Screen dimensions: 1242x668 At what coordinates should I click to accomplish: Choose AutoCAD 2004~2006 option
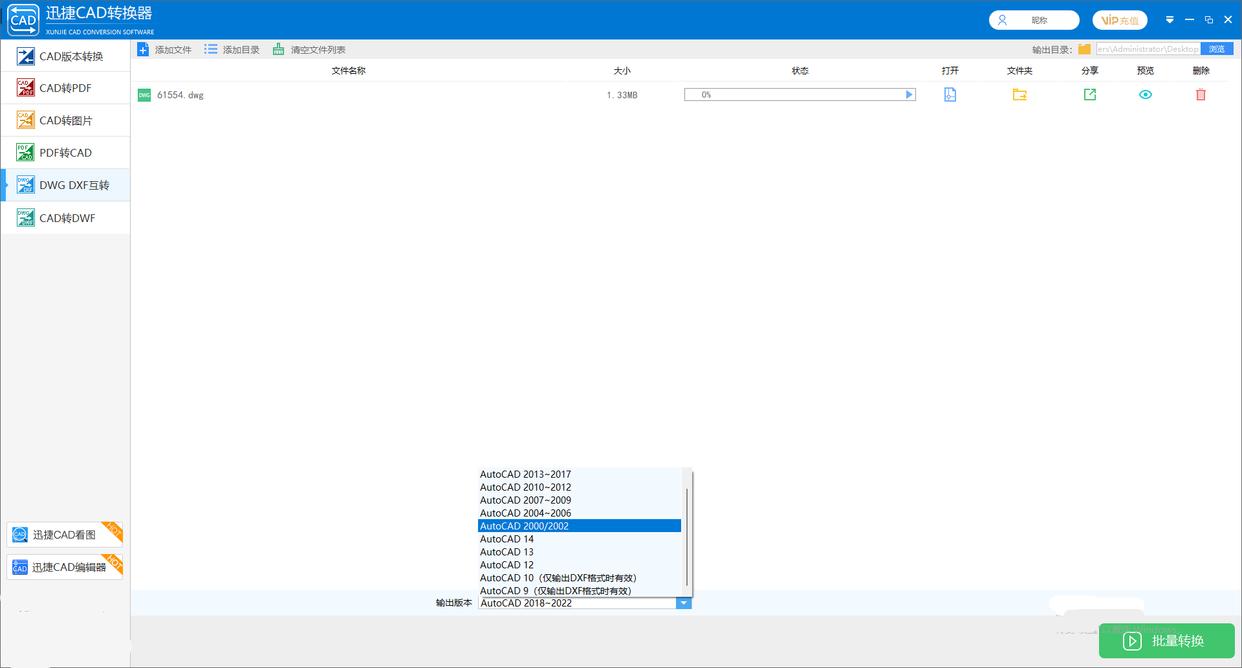pyautogui.click(x=580, y=513)
